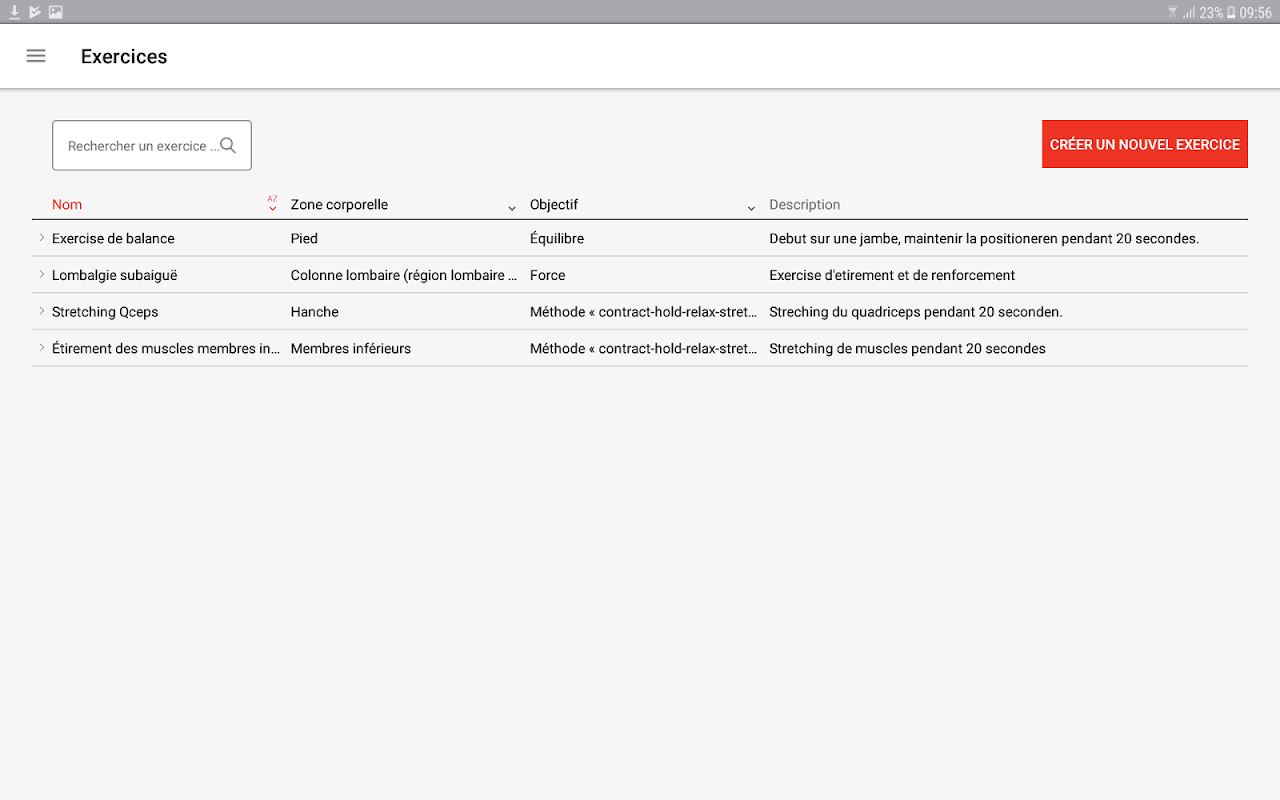This screenshot has width=1280, height=800.
Task: Open the hamburger navigation menu
Action: pyautogui.click(x=36, y=56)
